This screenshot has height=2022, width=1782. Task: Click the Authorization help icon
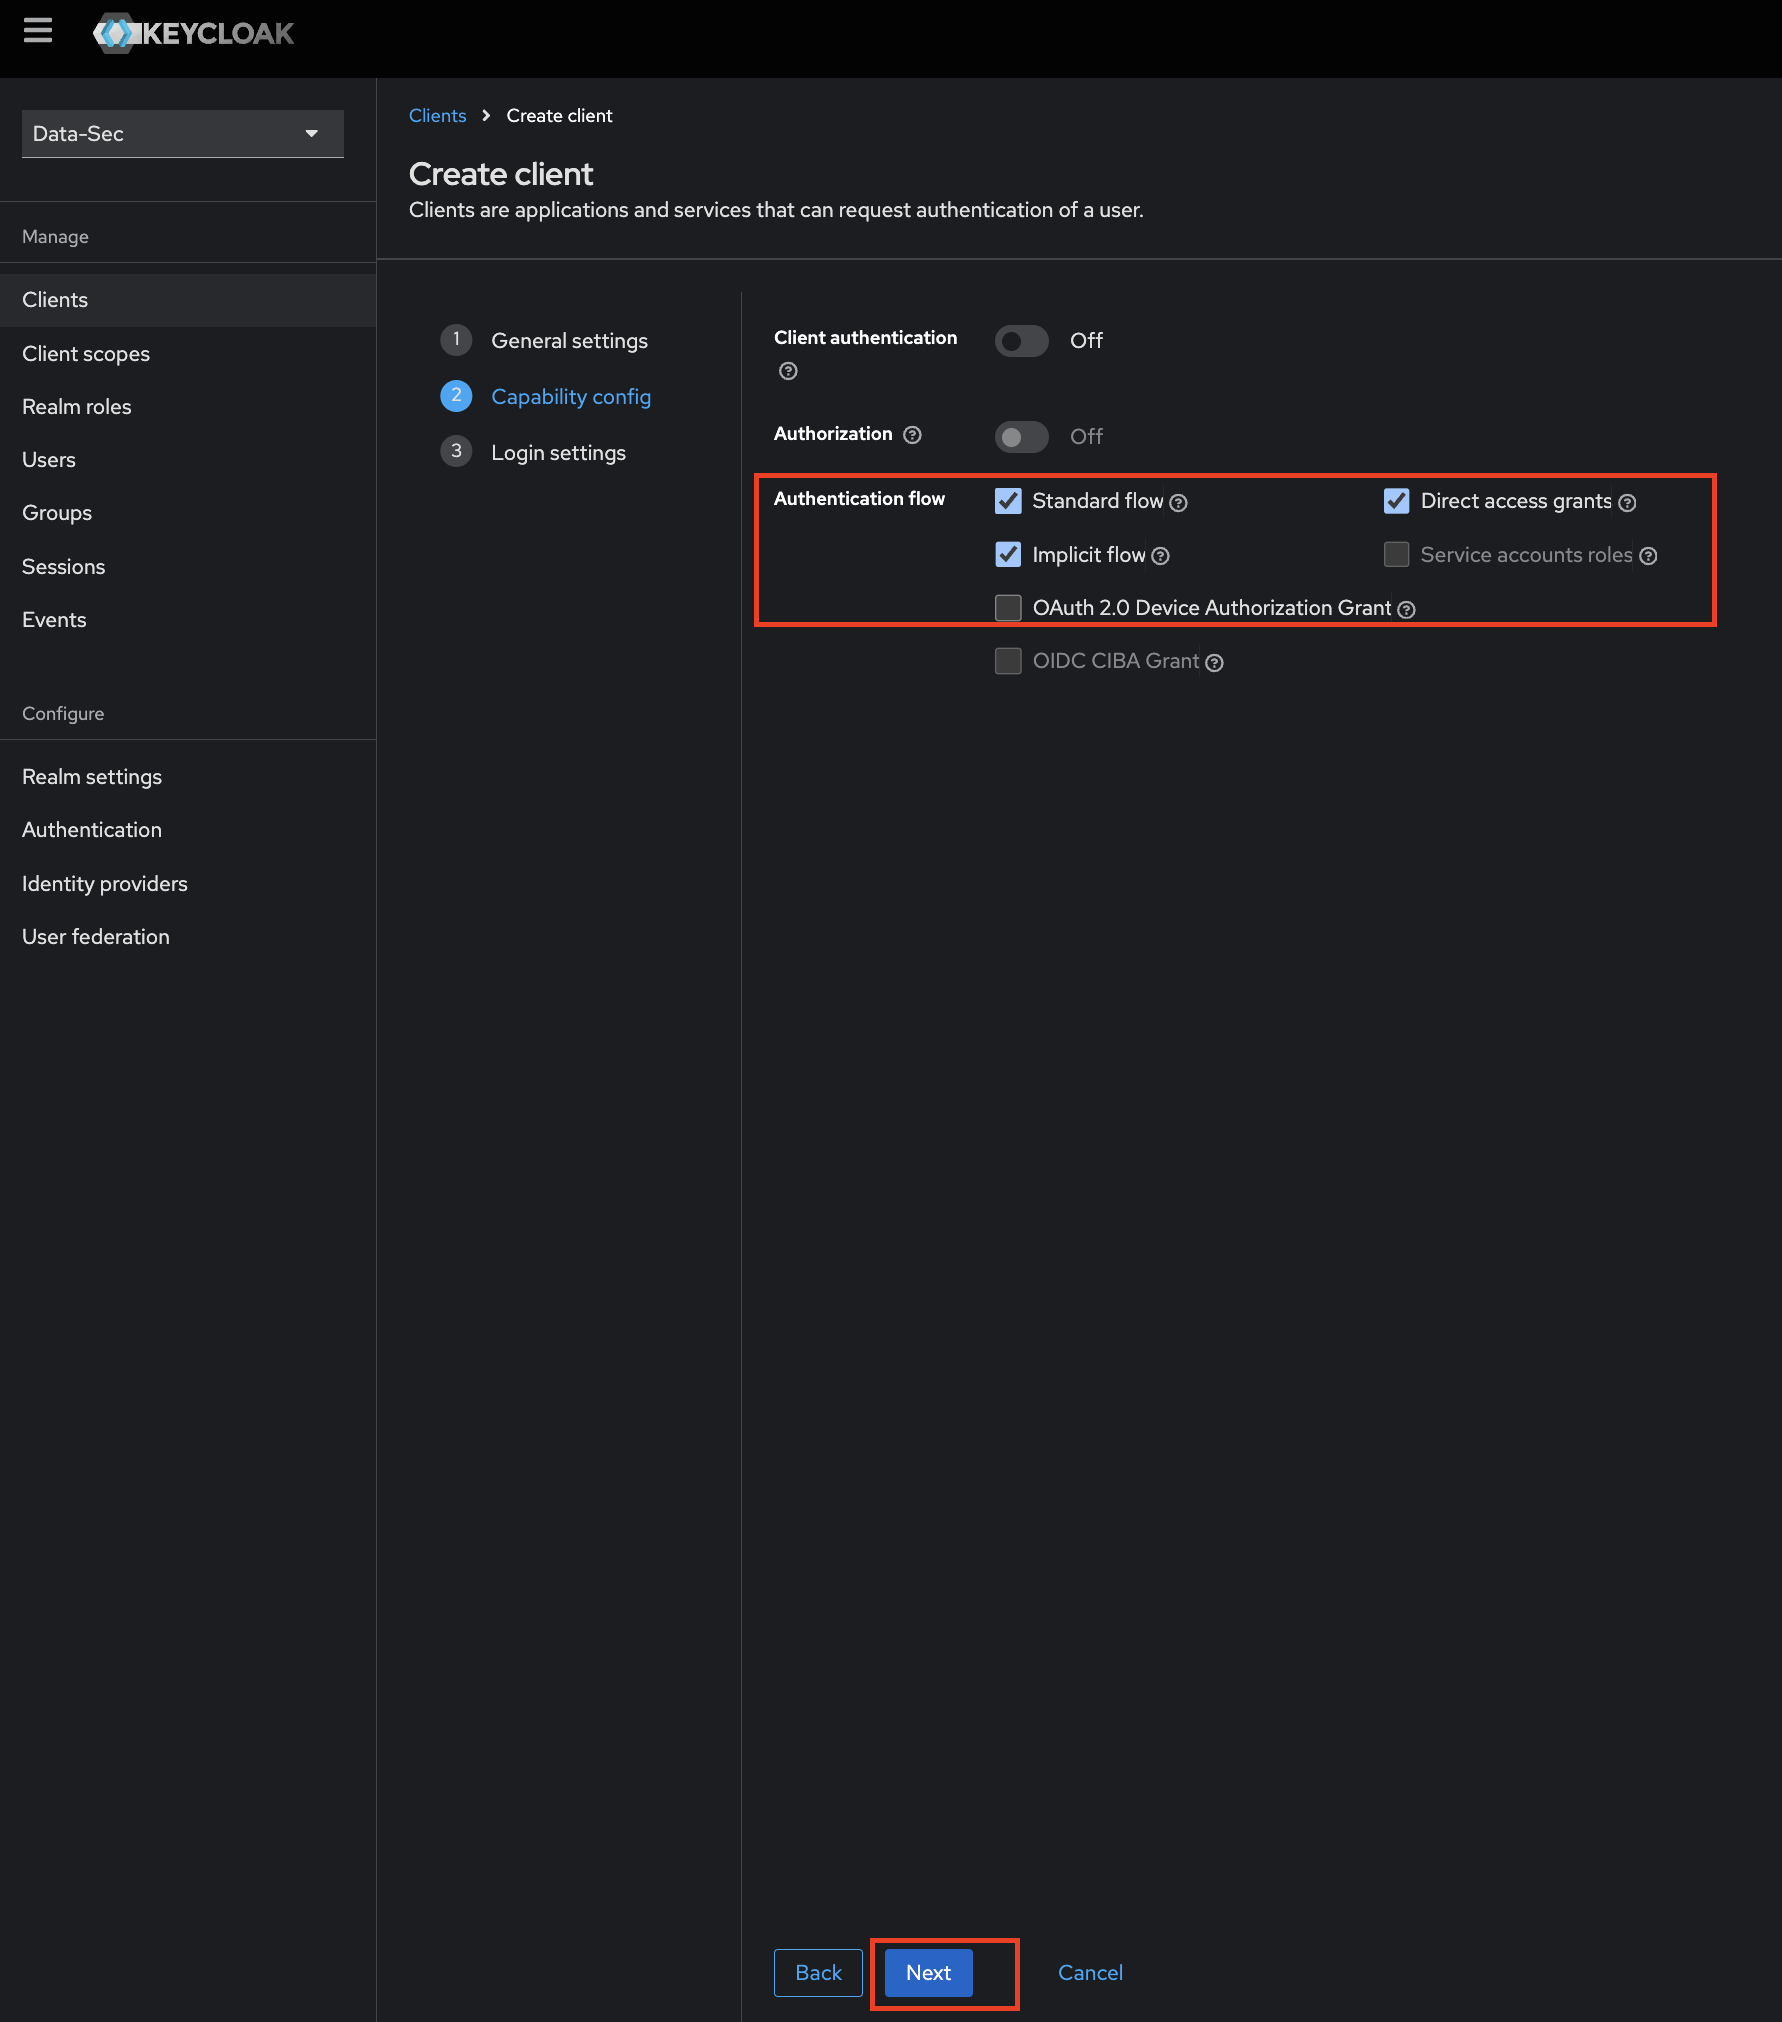pos(912,435)
